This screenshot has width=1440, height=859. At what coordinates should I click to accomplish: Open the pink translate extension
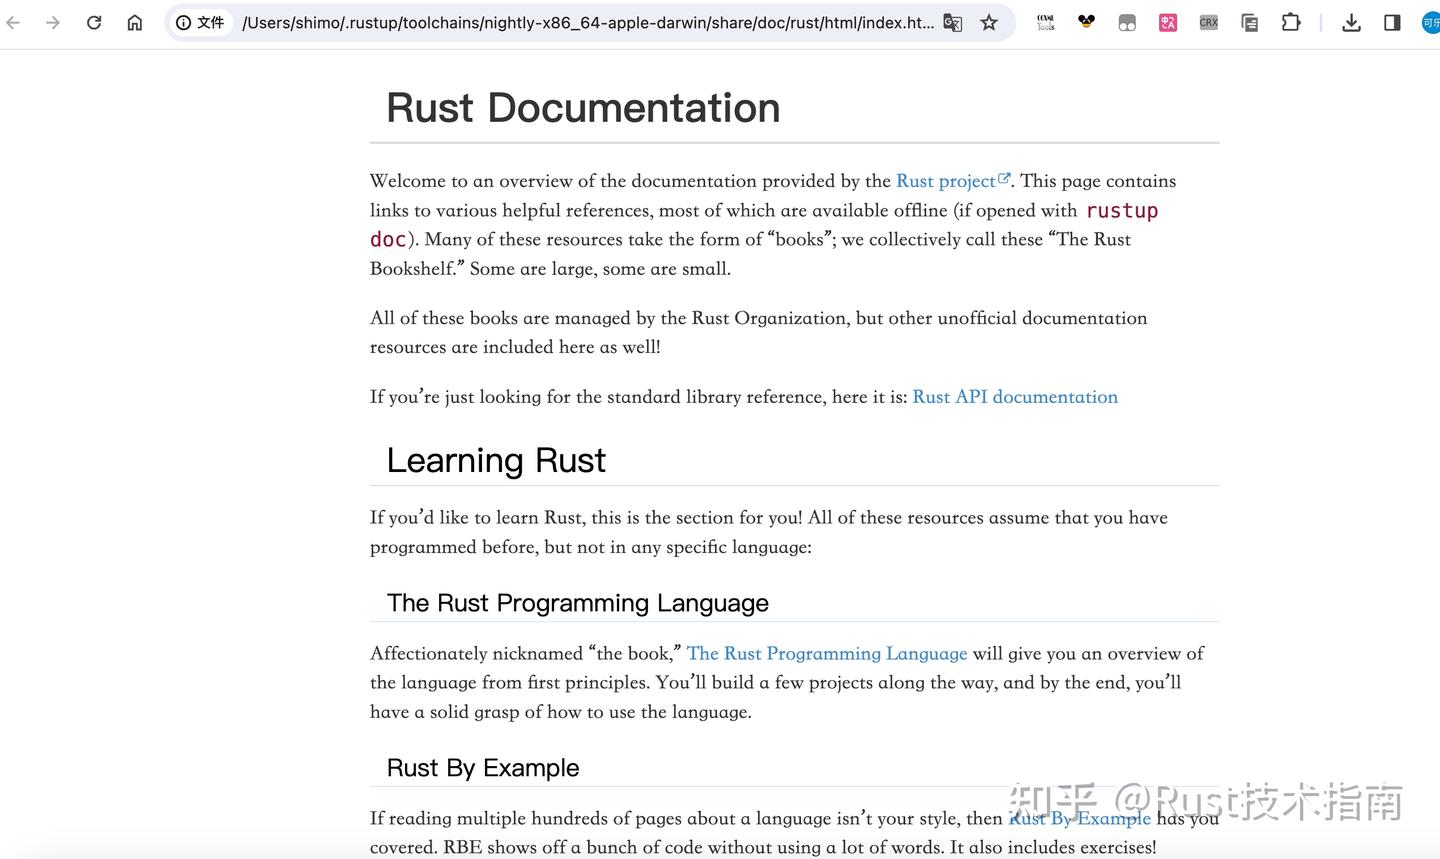pyautogui.click(x=1167, y=22)
